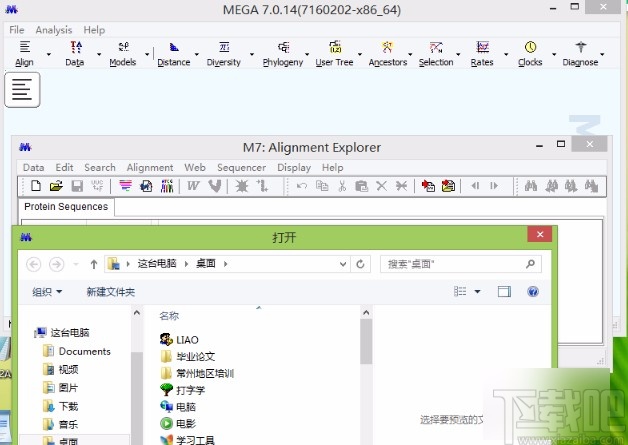Open the Sequencer menu
The image size is (628, 445).
tap(242, 167)
